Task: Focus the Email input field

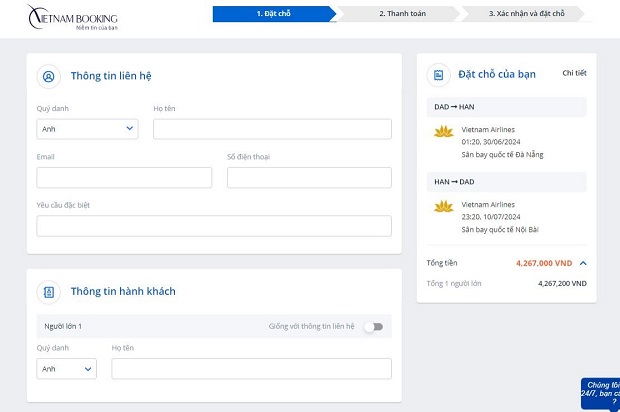Action: point(124,177)
